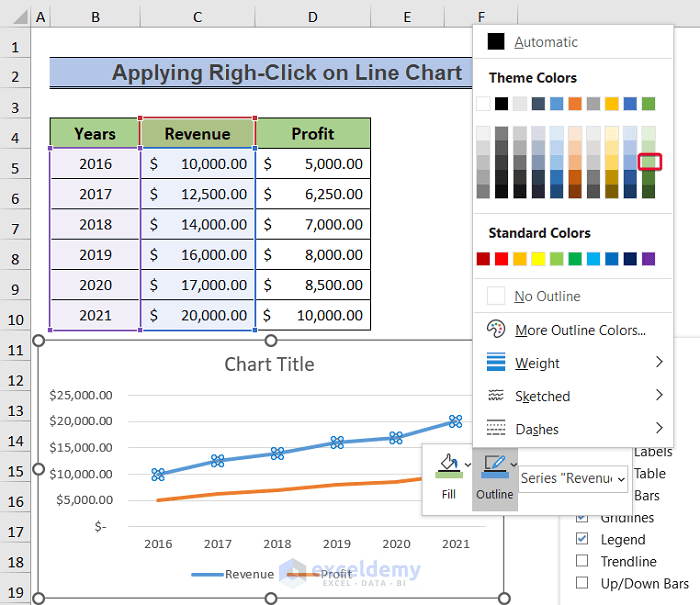This screenshot has height=605, width=700.
Task: Expand the Sketched submenu
Action: 573,396
